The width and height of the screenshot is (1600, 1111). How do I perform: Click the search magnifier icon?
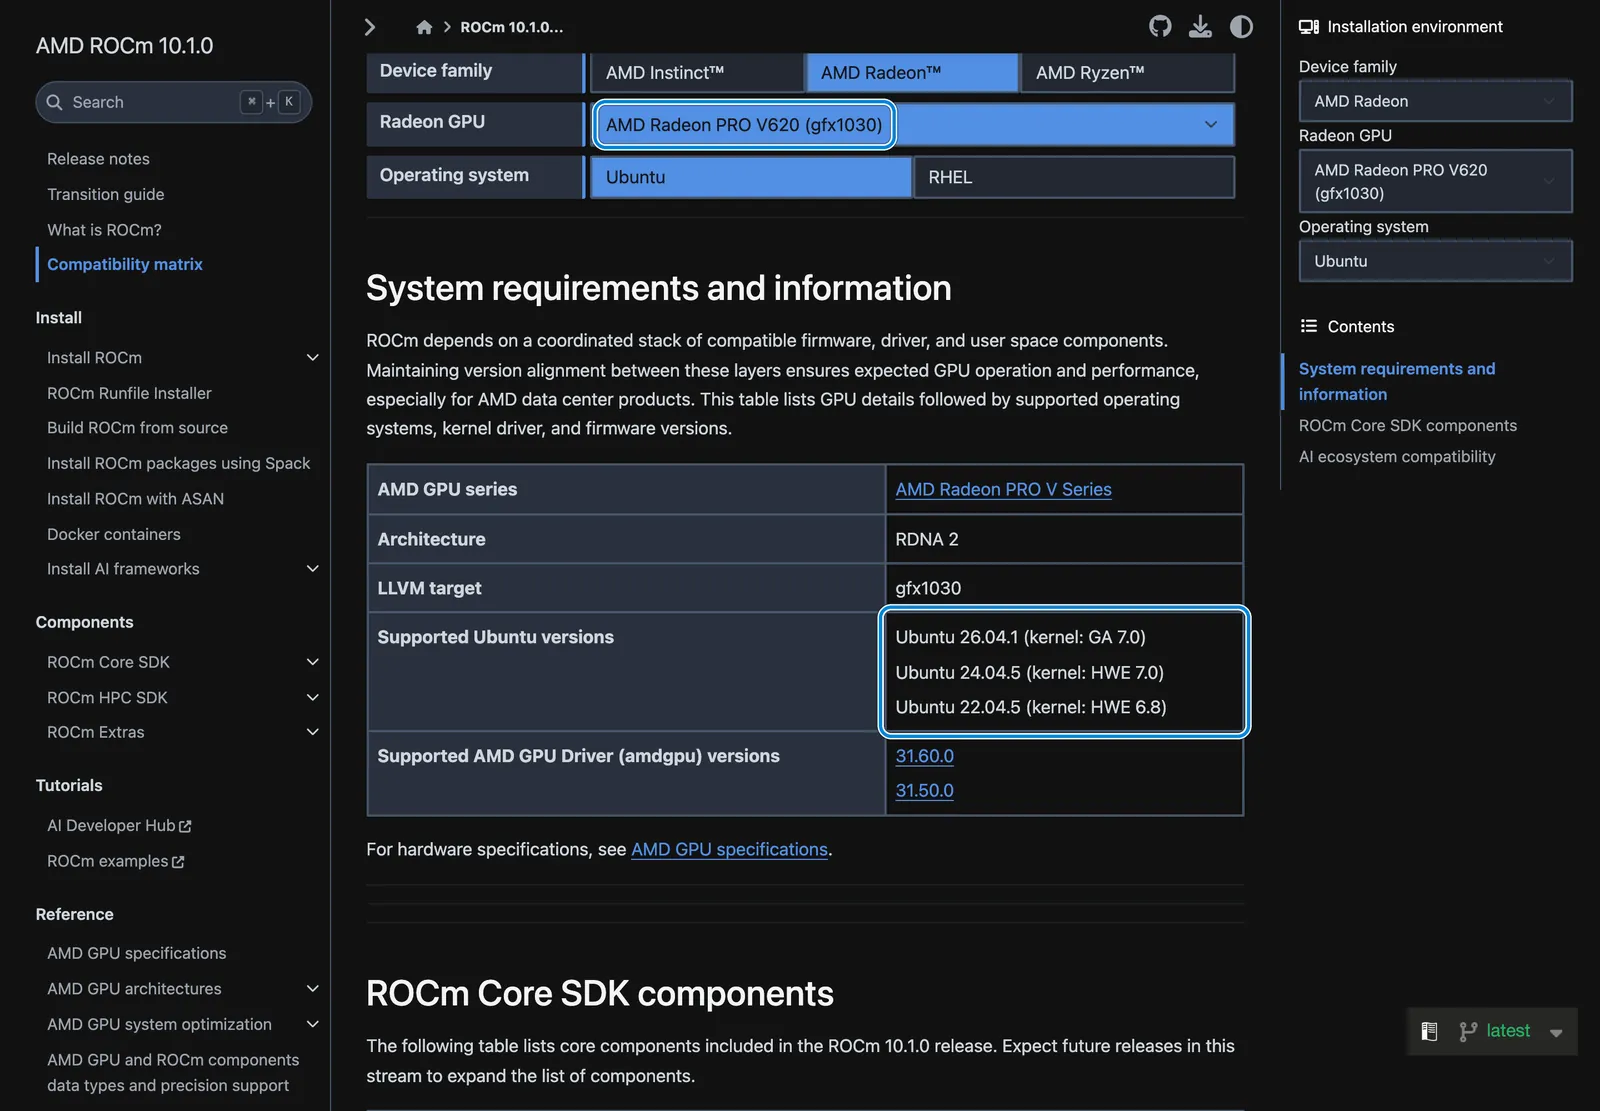(x=55, y=102)
